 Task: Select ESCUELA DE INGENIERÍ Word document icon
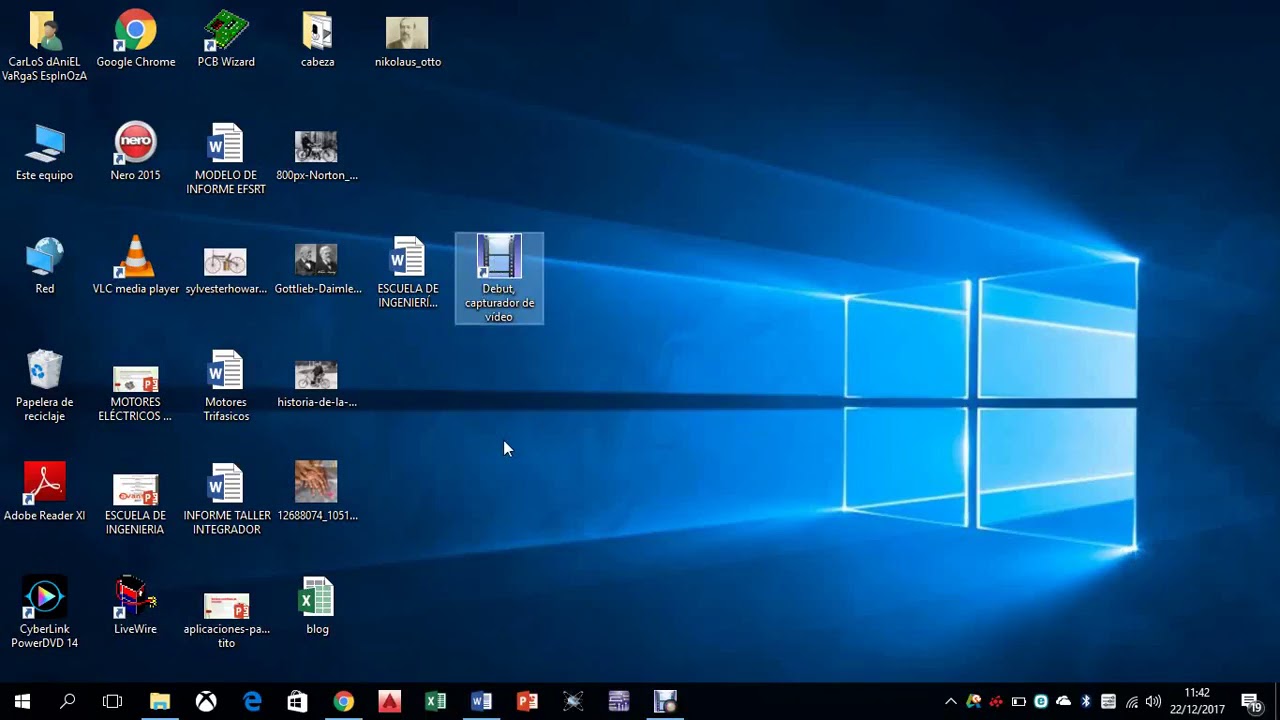point(408,273)
